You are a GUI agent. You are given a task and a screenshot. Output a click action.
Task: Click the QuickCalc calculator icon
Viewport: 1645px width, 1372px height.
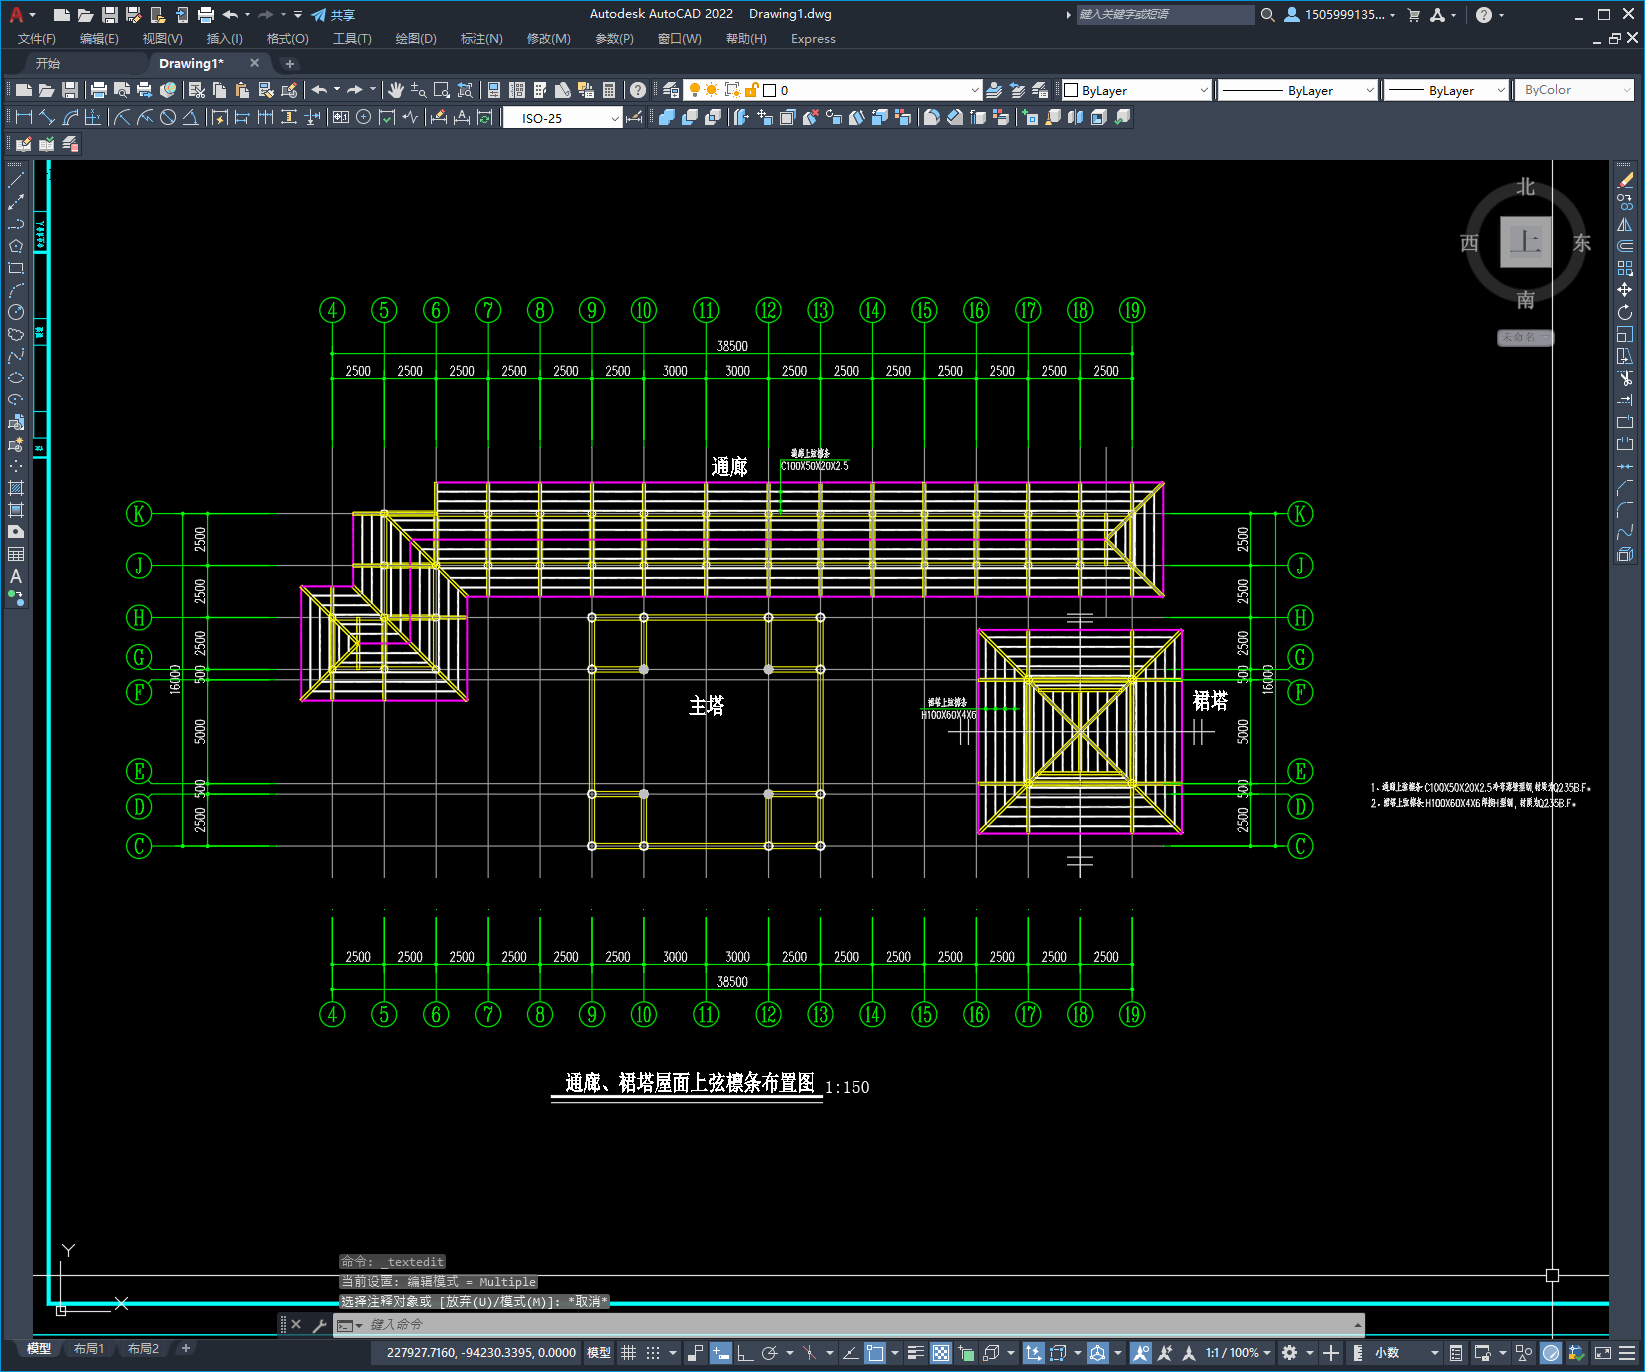tap(609, 90)
